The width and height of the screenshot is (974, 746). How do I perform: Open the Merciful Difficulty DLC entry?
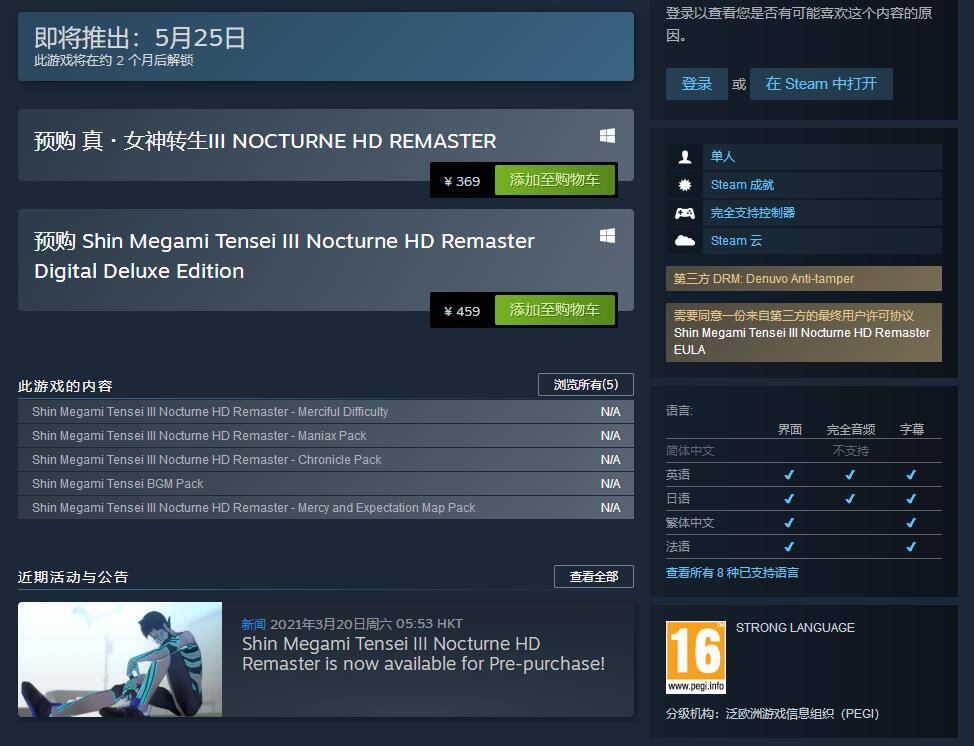(x=325, y=412)
